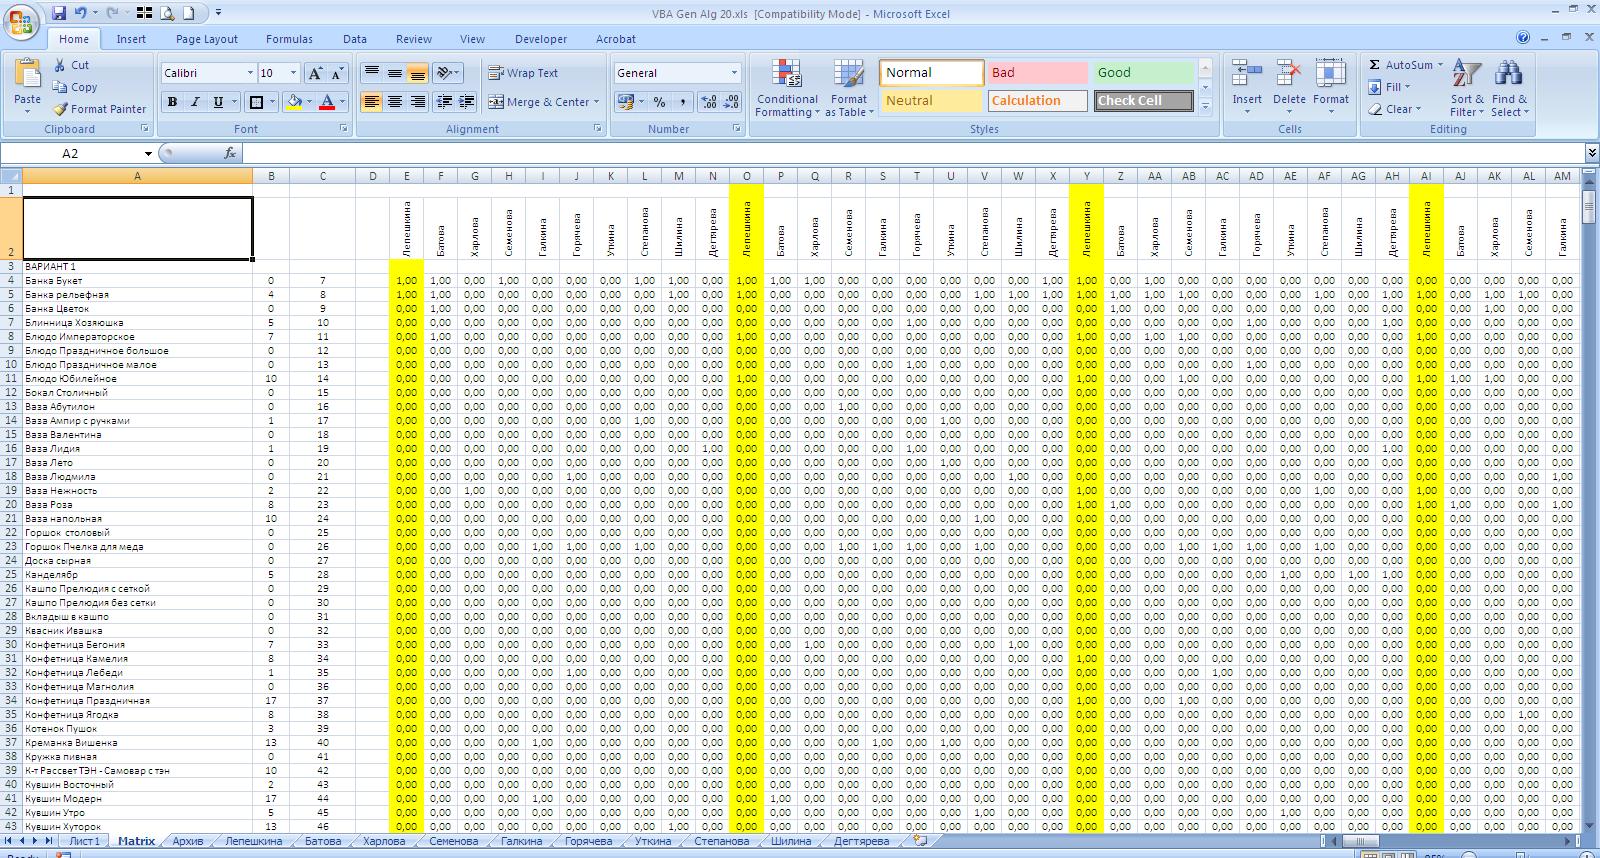Apply borders to the selection

coord(257,102)
